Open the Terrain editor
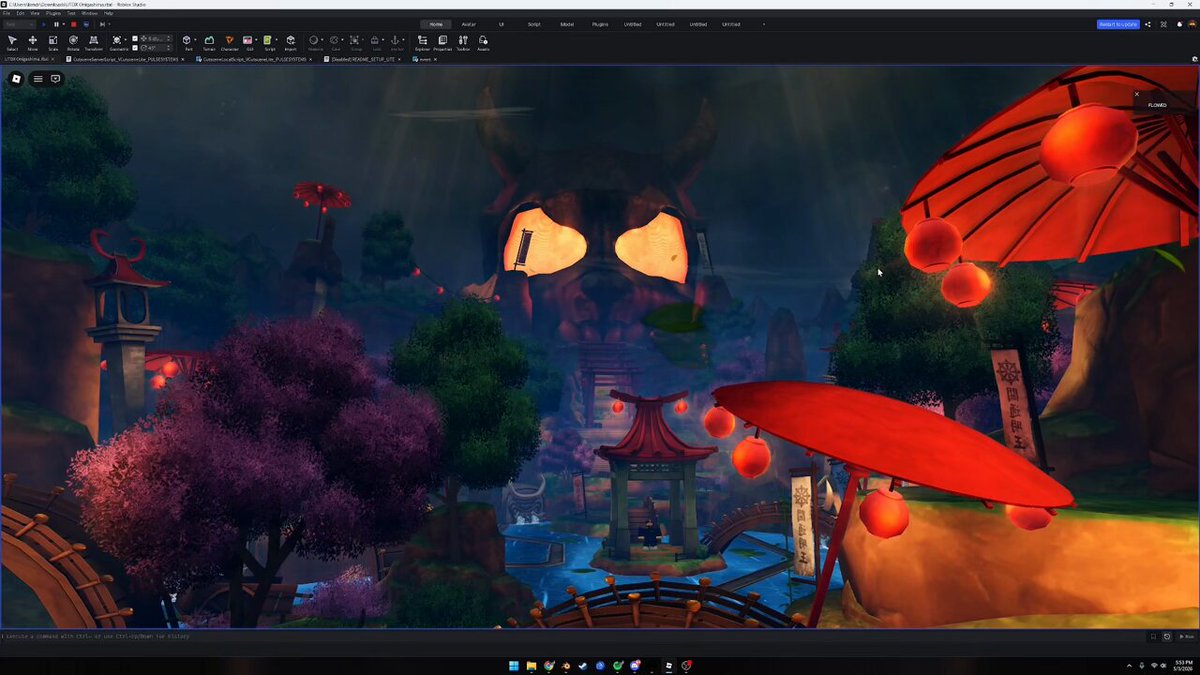This screenshot has width=1200, height=675. pos(209,42)
